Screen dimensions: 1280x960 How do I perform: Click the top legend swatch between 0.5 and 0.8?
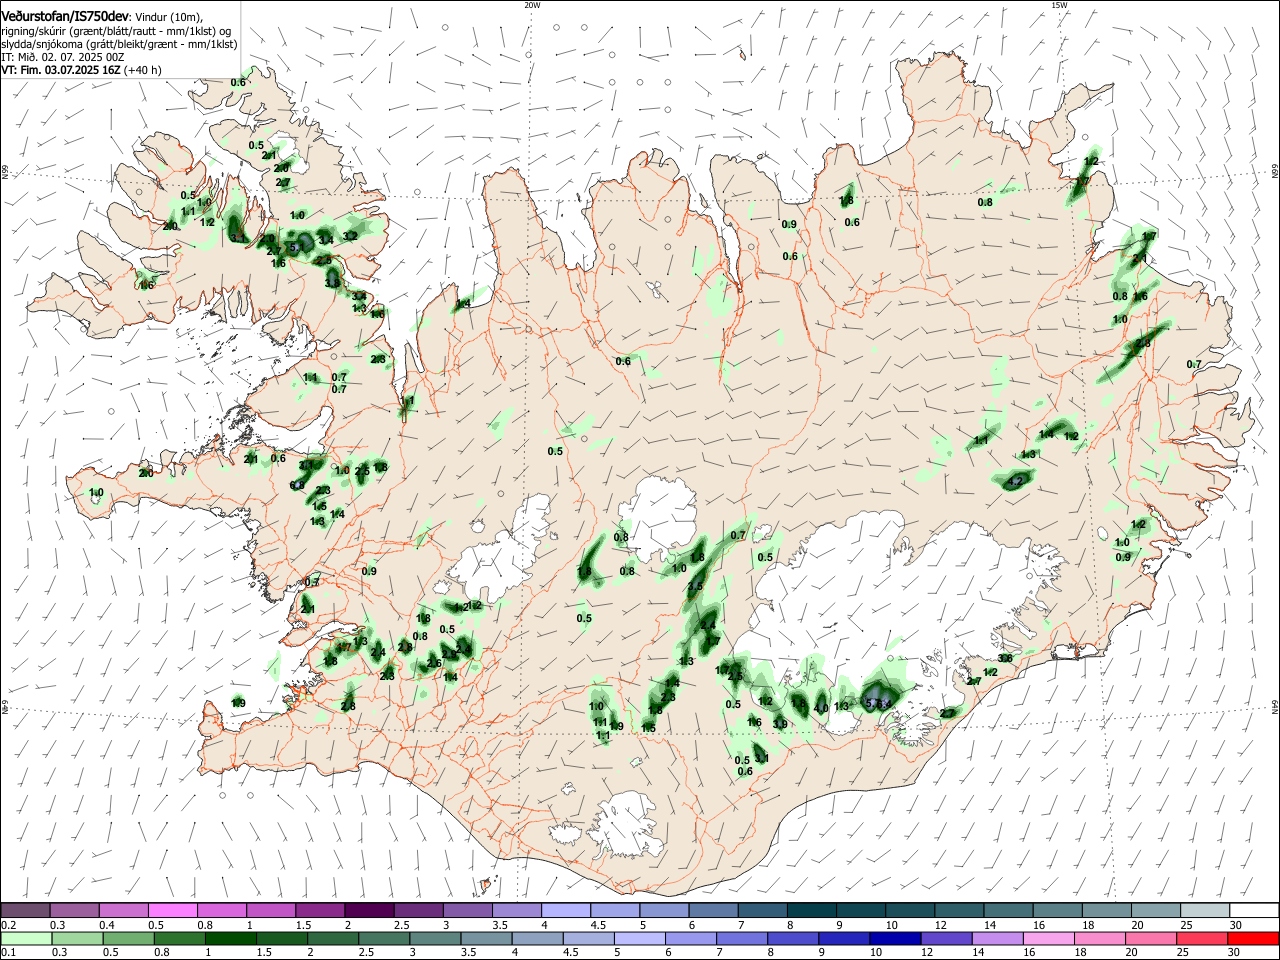173,910
